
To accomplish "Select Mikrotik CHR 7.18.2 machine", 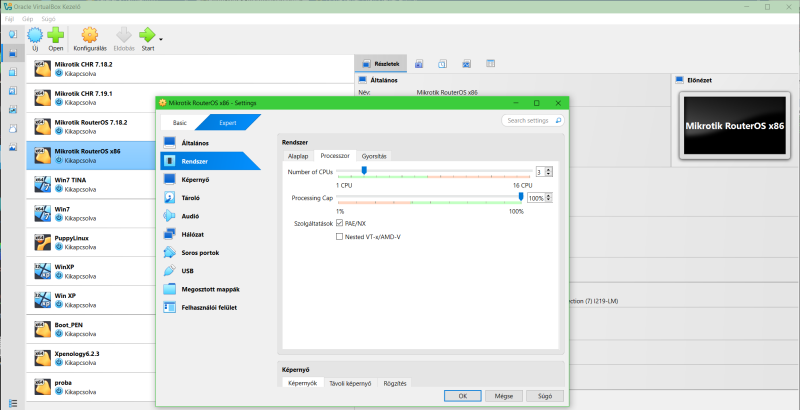I will pyautogui.click(x=190, y=69).
